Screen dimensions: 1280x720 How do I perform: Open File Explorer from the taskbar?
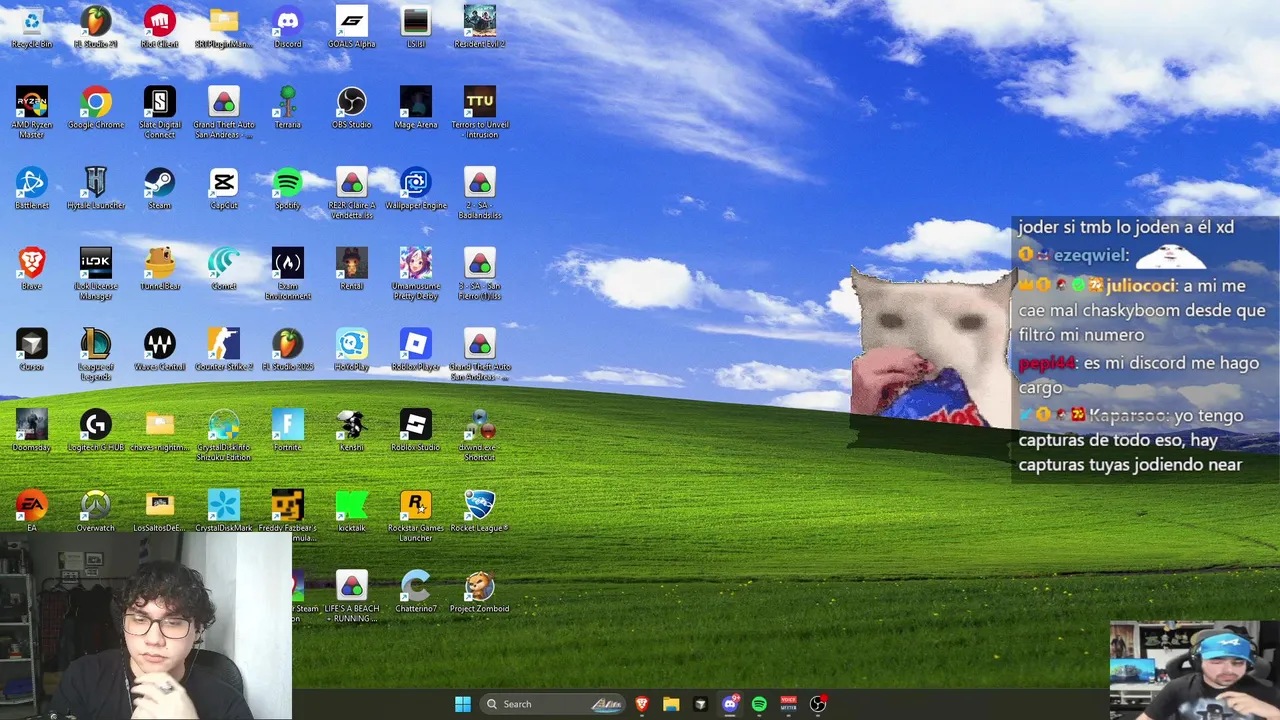click(x=671, y=704)
